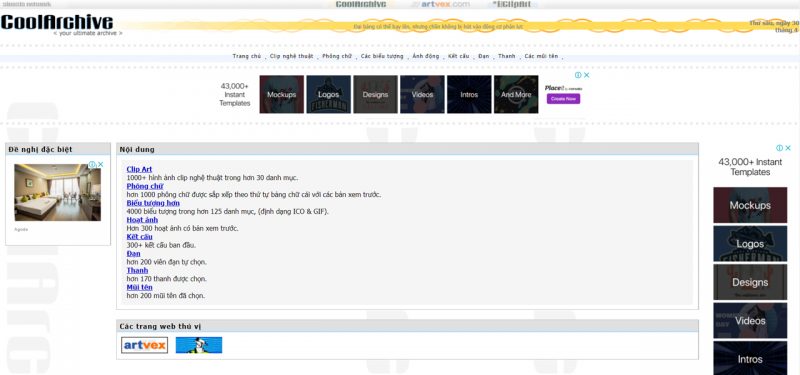This screenshot has height=375, width=800.
Task: Click the Intros thumbnail in top banner ad
Action: coord(469,94)
